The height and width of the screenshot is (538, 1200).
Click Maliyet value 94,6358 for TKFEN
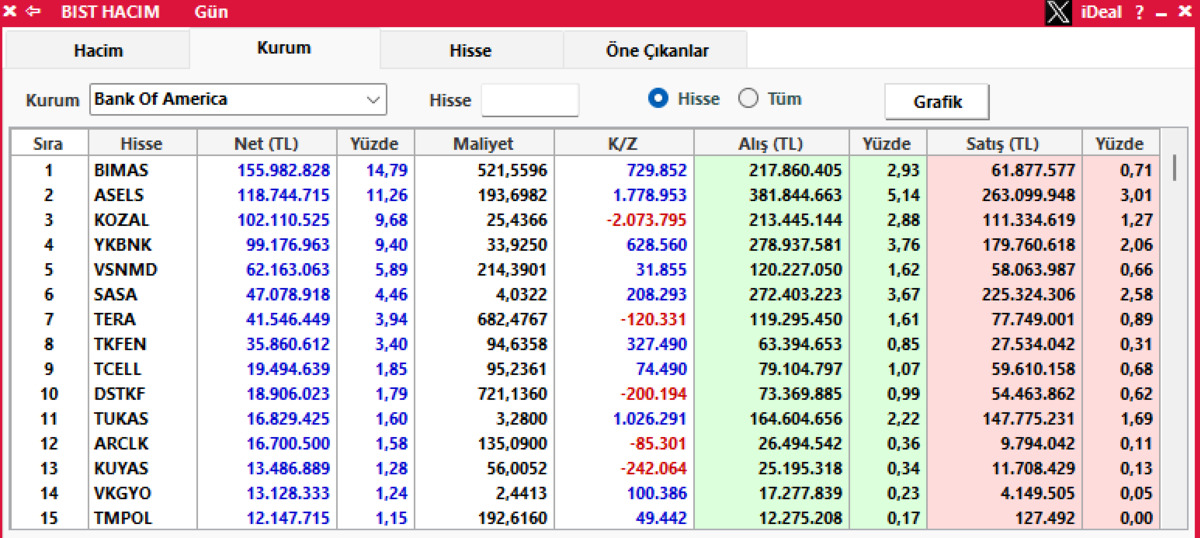click(x=517, y=344)
